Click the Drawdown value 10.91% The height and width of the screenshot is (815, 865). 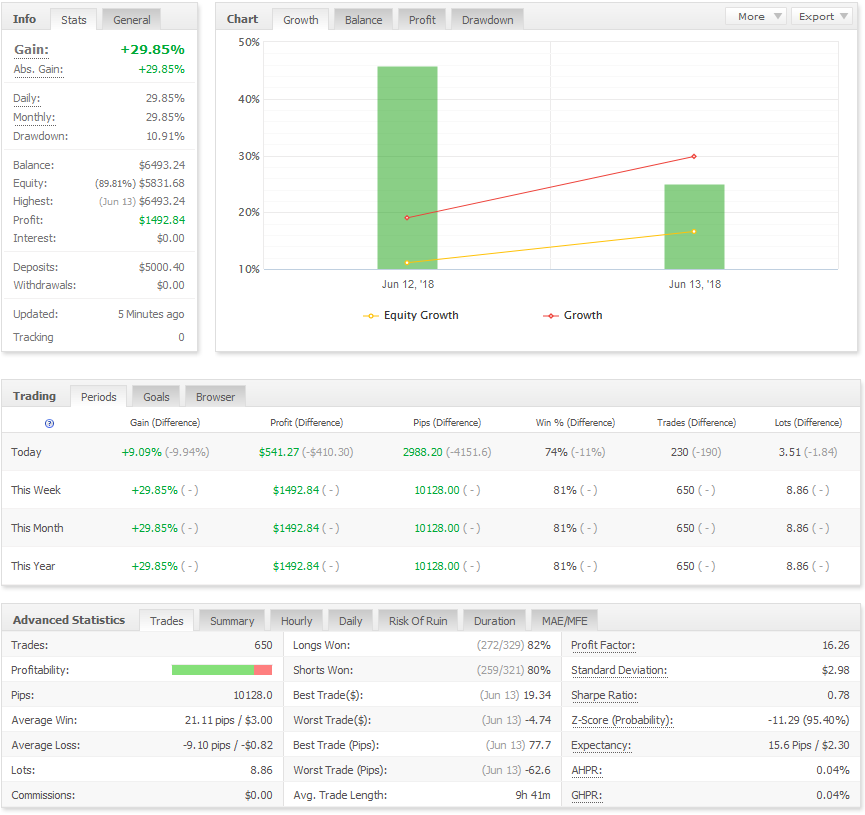(x=165, y=136)
